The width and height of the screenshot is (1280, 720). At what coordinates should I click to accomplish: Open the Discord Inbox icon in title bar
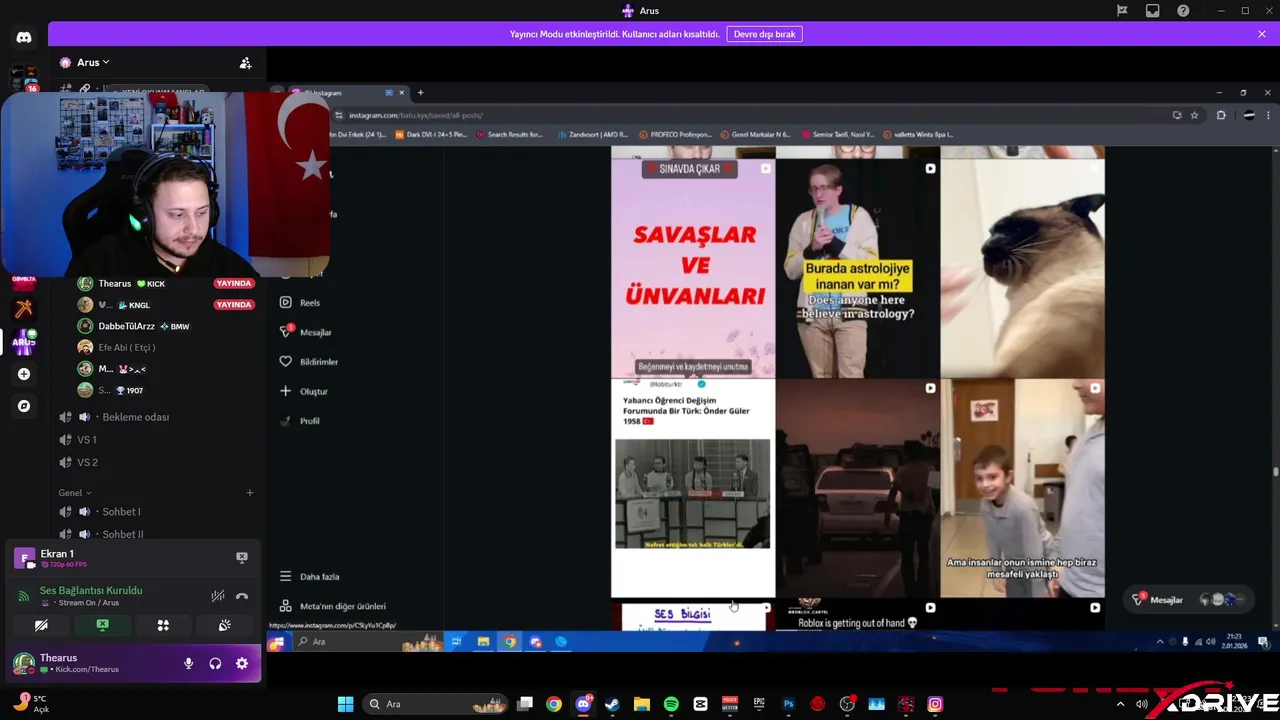tap(1153, 11)
